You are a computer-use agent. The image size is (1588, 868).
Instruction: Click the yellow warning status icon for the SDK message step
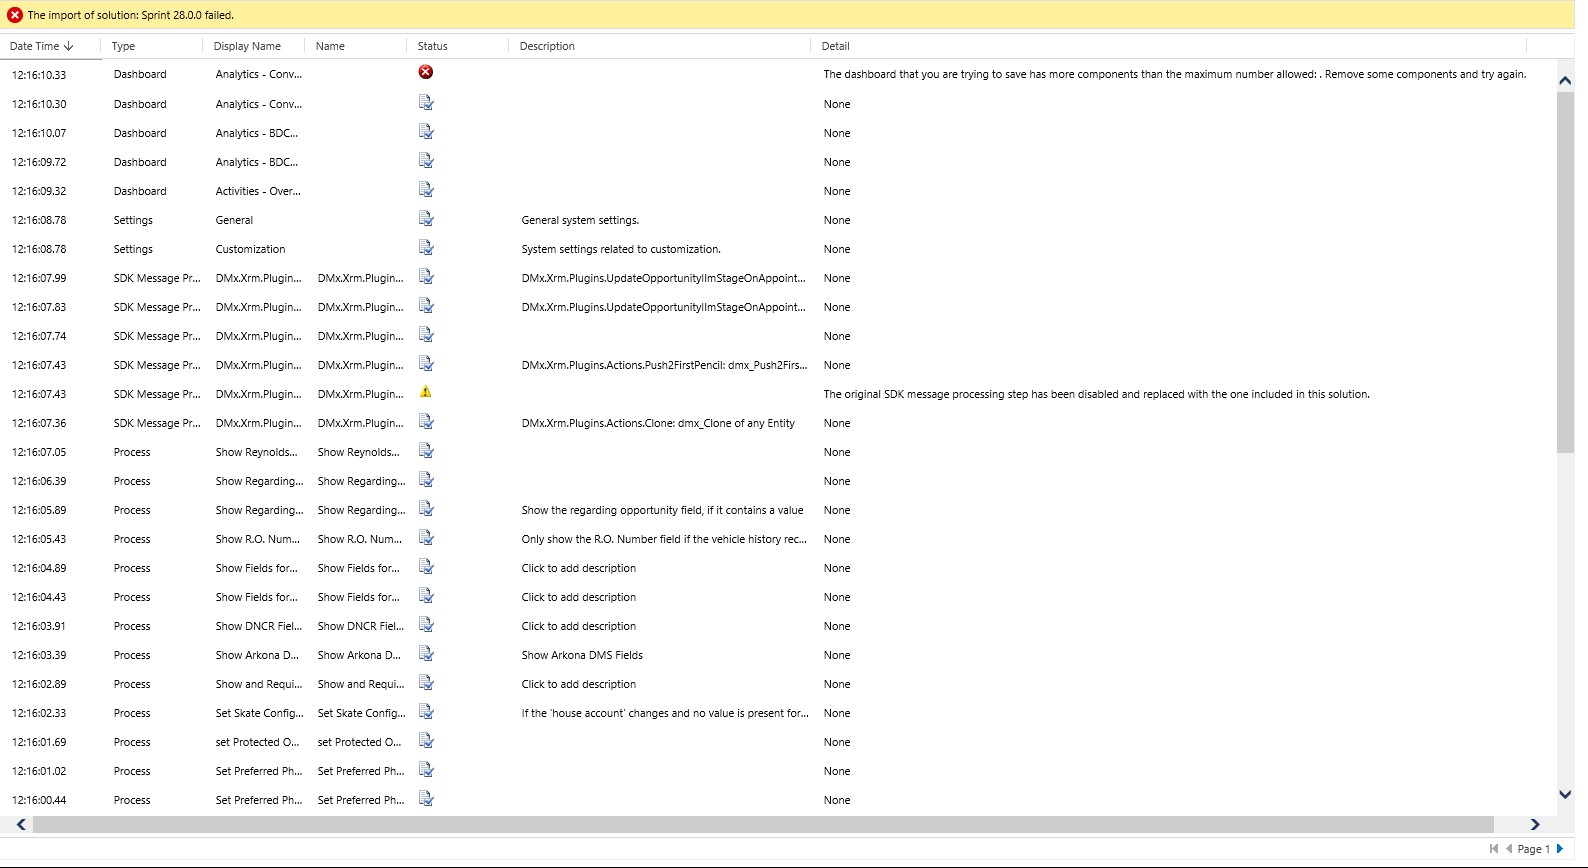426,392
